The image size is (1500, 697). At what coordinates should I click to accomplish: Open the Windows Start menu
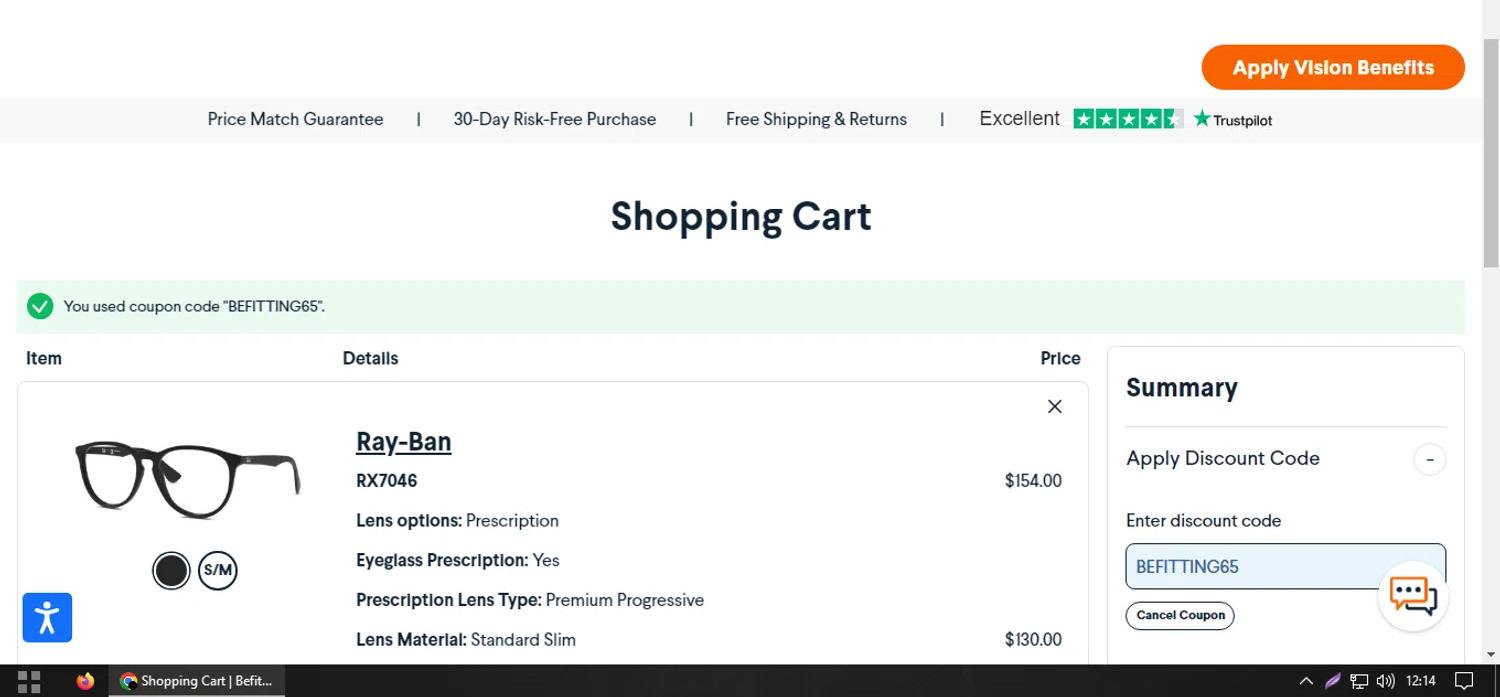(x=29, y=681)
